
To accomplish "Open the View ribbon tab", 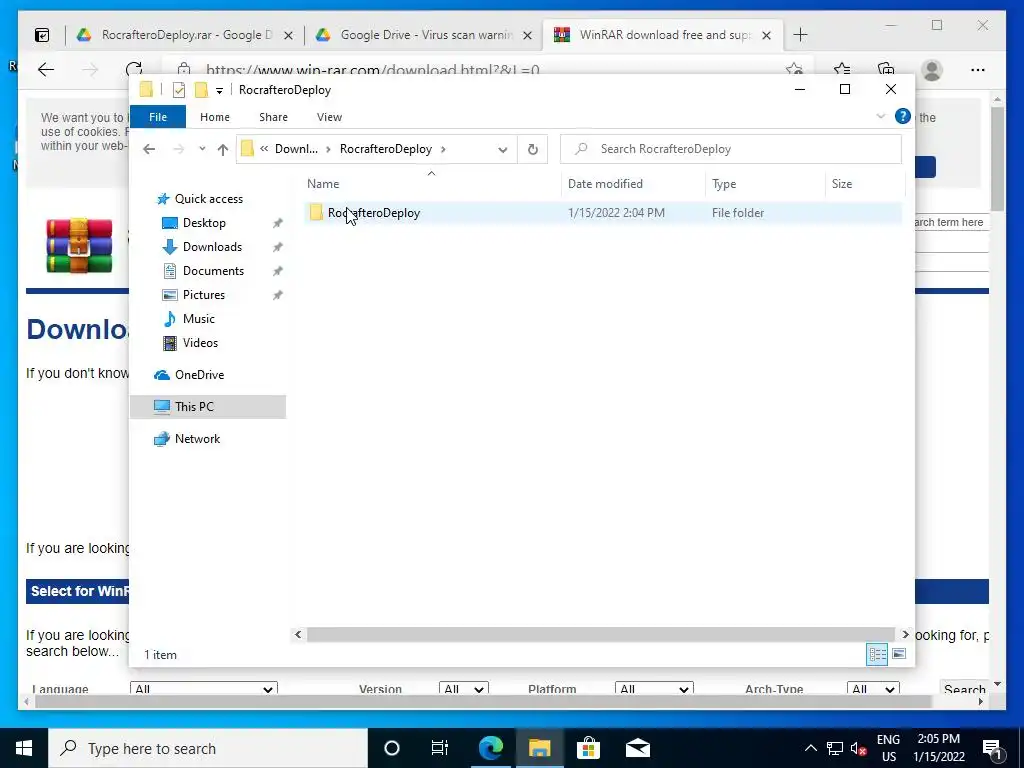I will (x=329, y=117).
